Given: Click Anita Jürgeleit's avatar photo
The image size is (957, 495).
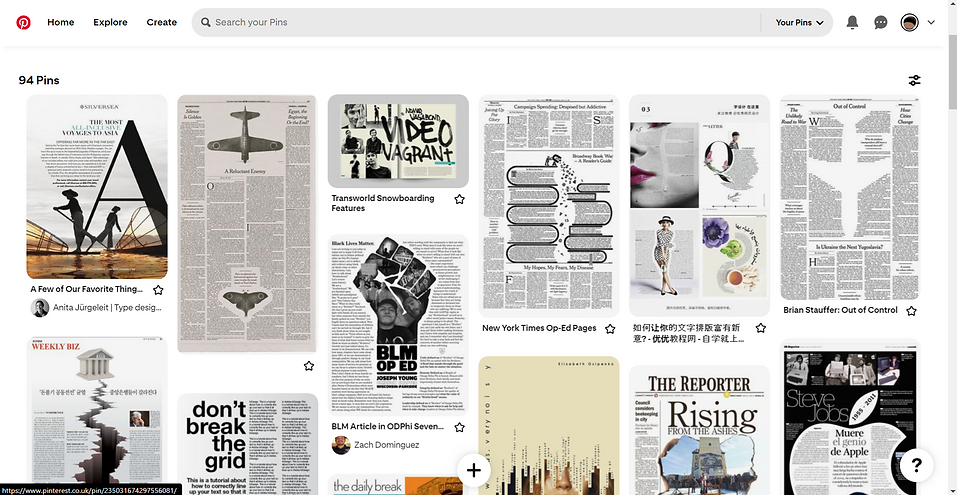Looking at the screenshot, I should pyautogui.click(x=40, y=308).
